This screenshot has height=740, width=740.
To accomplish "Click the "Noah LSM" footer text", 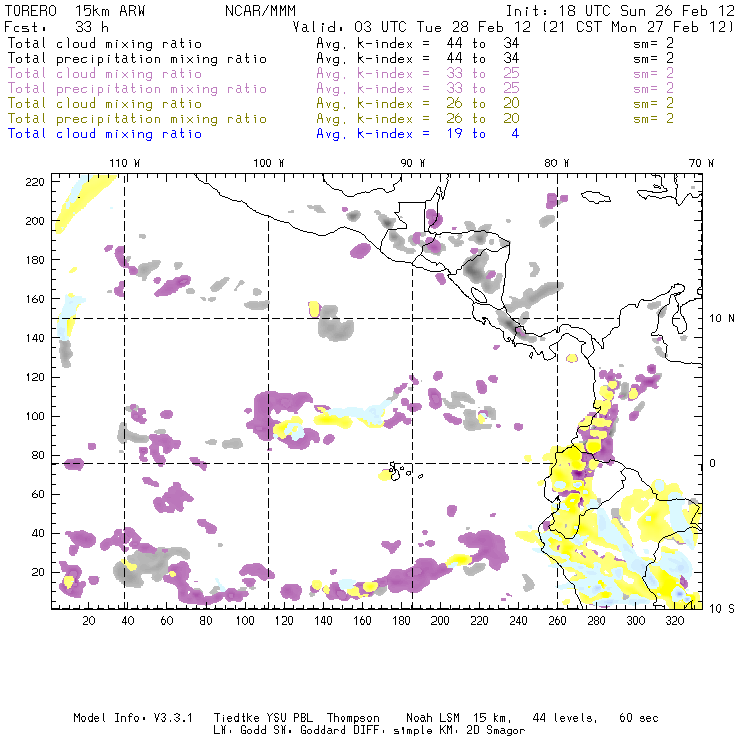I will click(433, 718).
